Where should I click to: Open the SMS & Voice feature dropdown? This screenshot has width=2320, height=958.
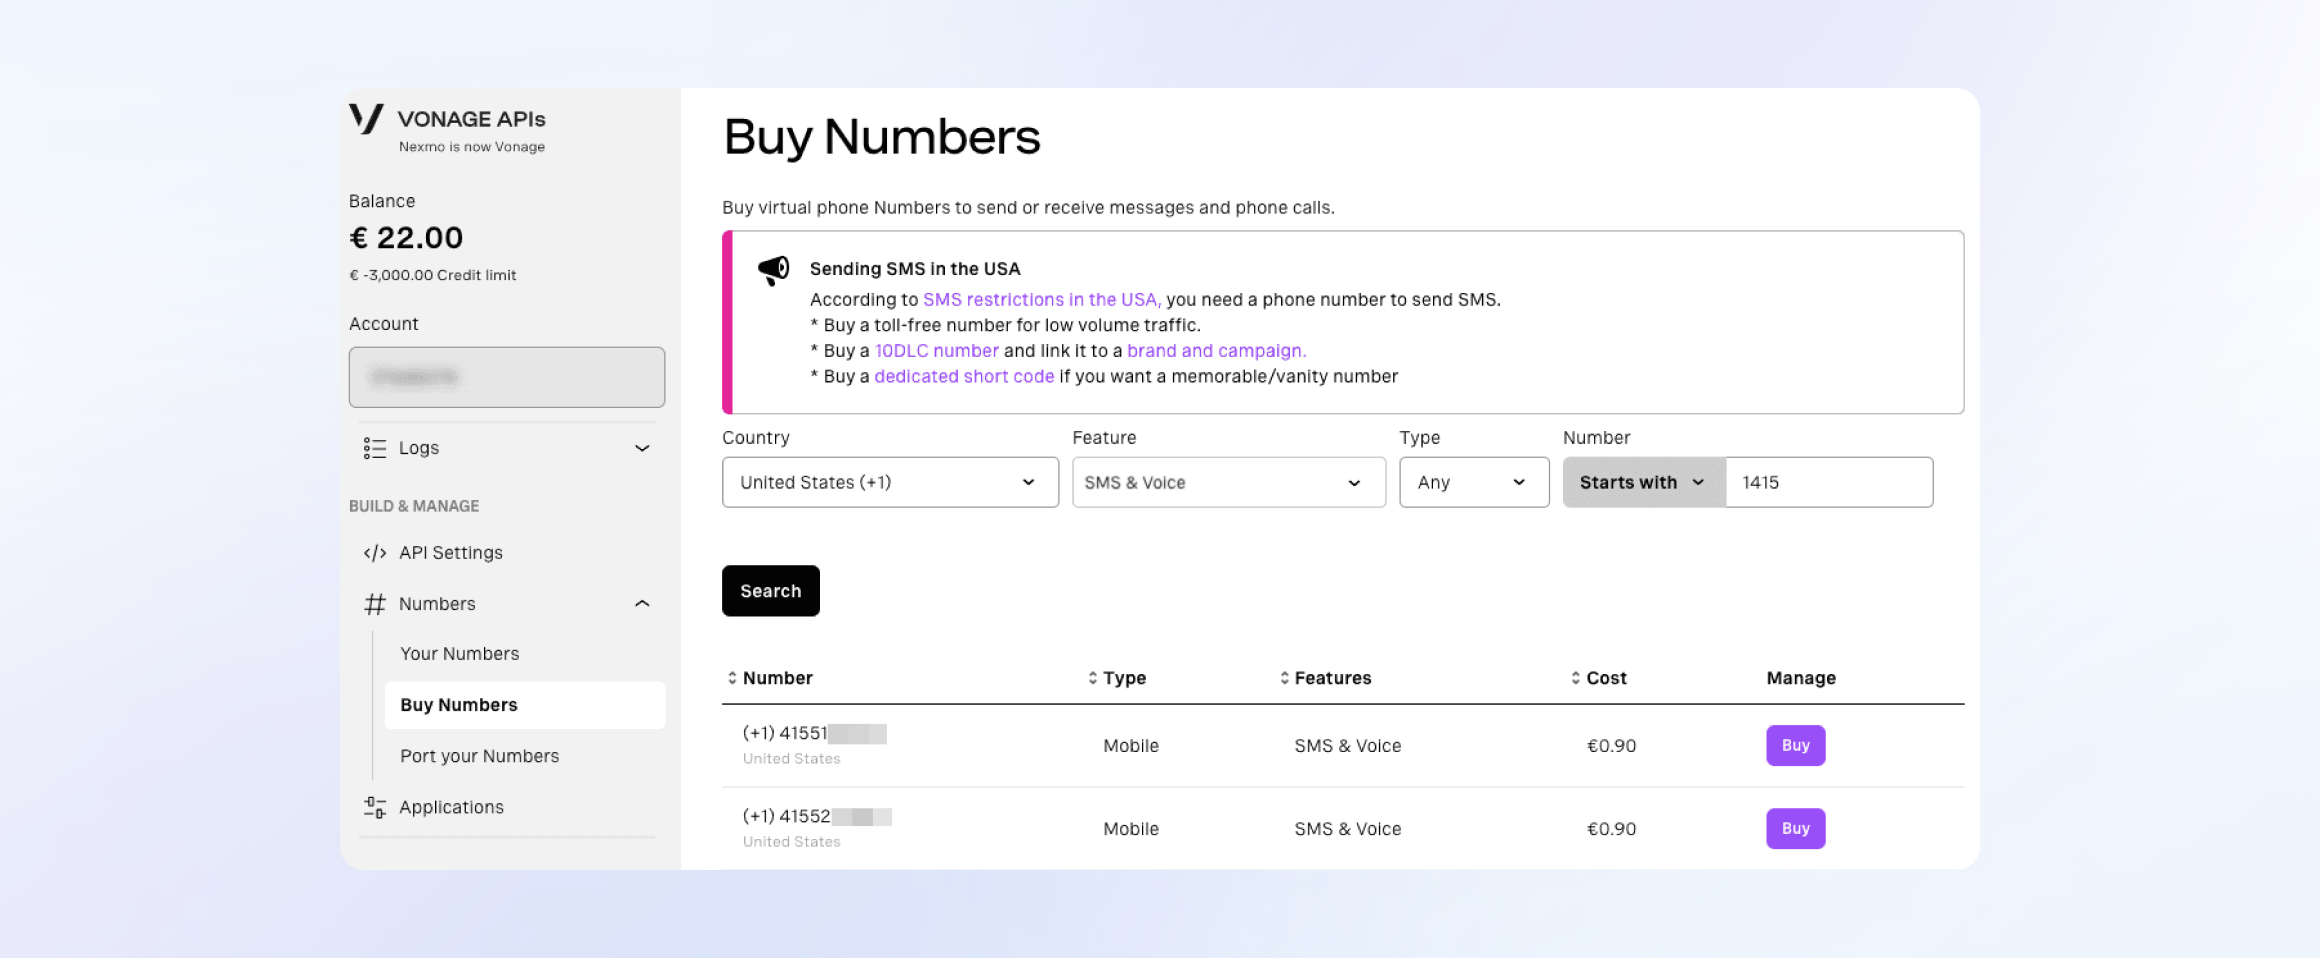point(1228,482)
